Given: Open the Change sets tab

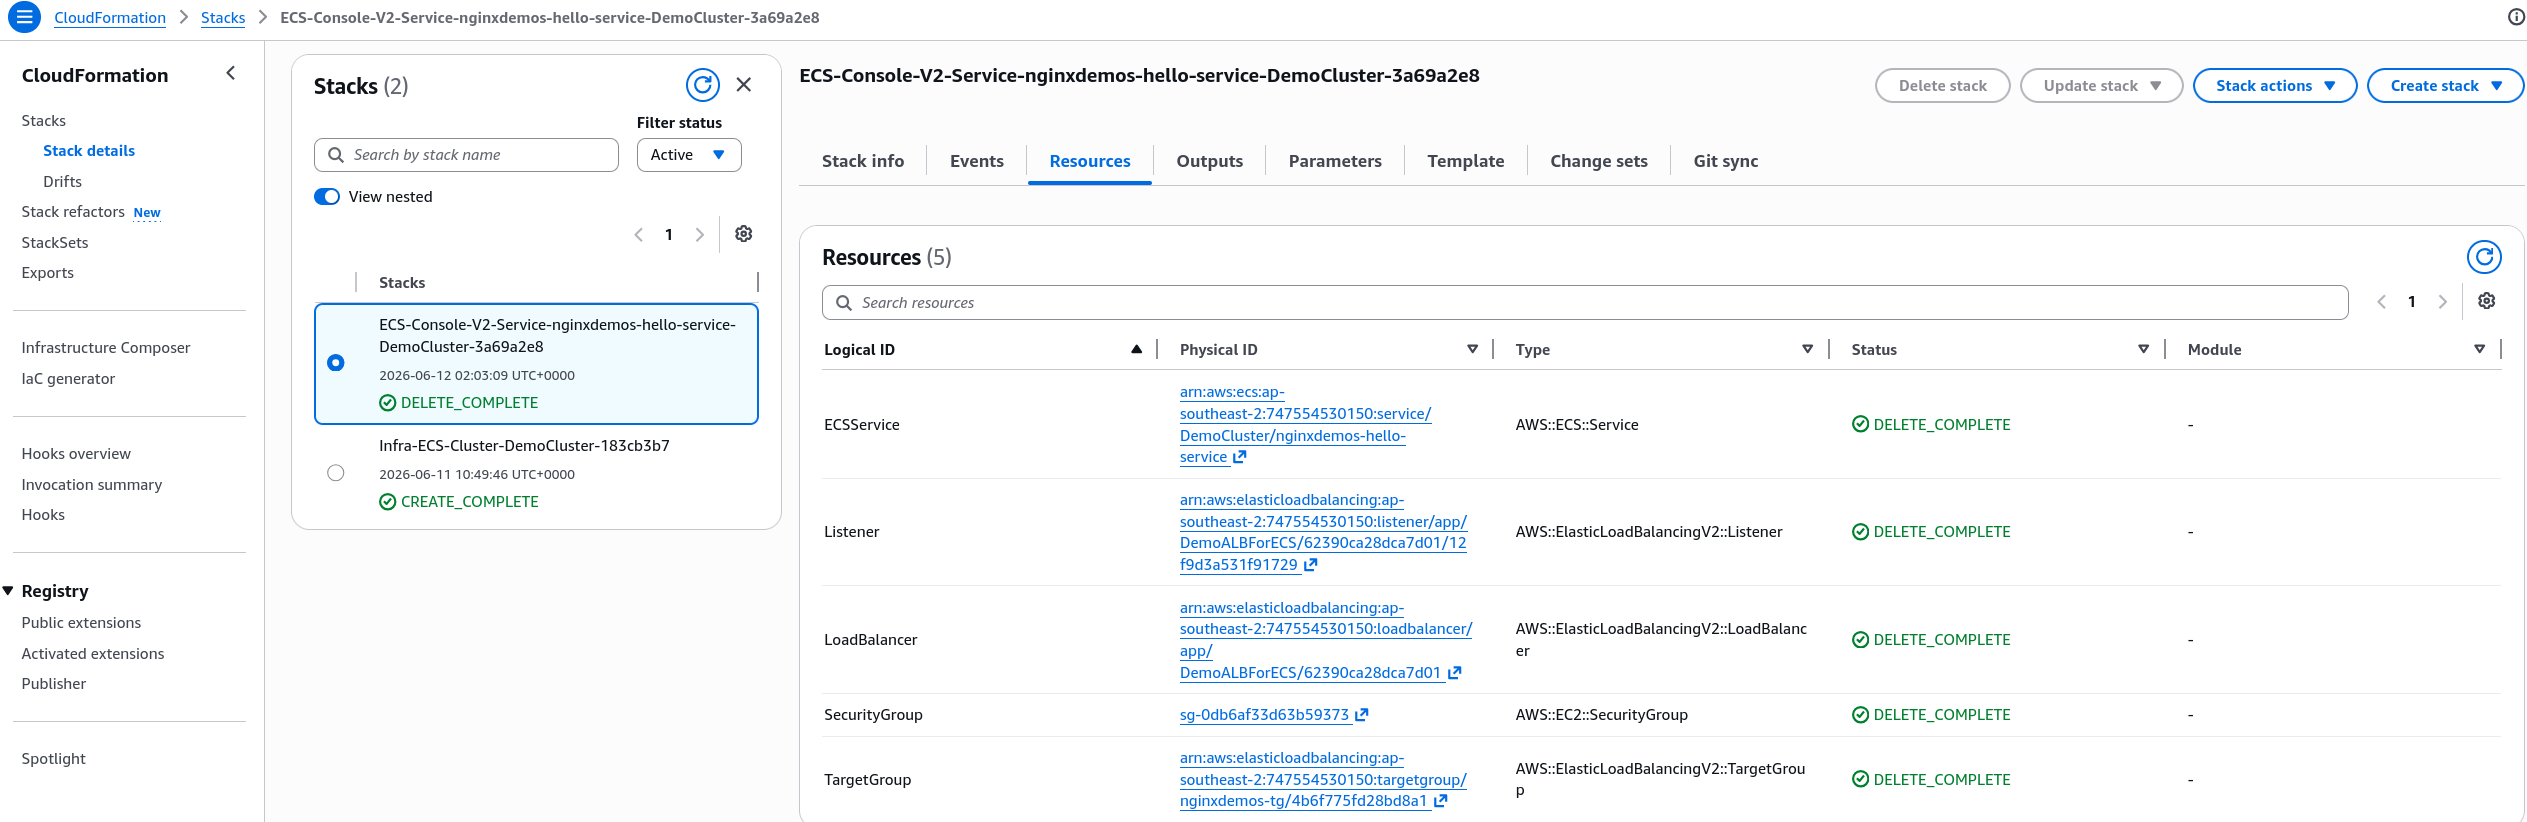Looking at the screenshot, I should [1599, 161].
